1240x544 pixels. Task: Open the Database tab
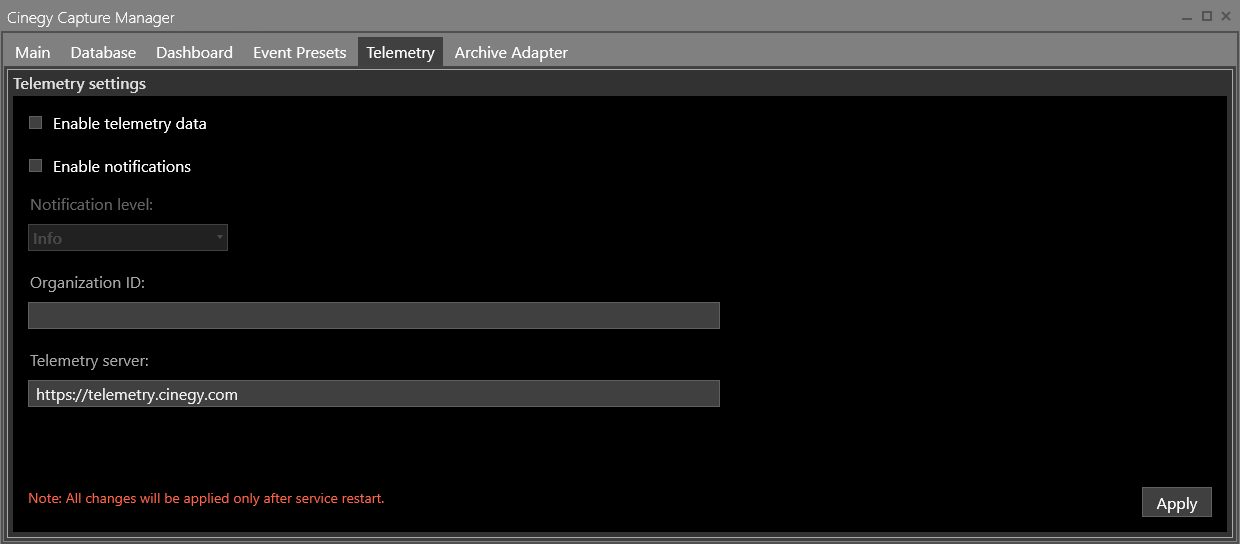[x=103, y=53]
